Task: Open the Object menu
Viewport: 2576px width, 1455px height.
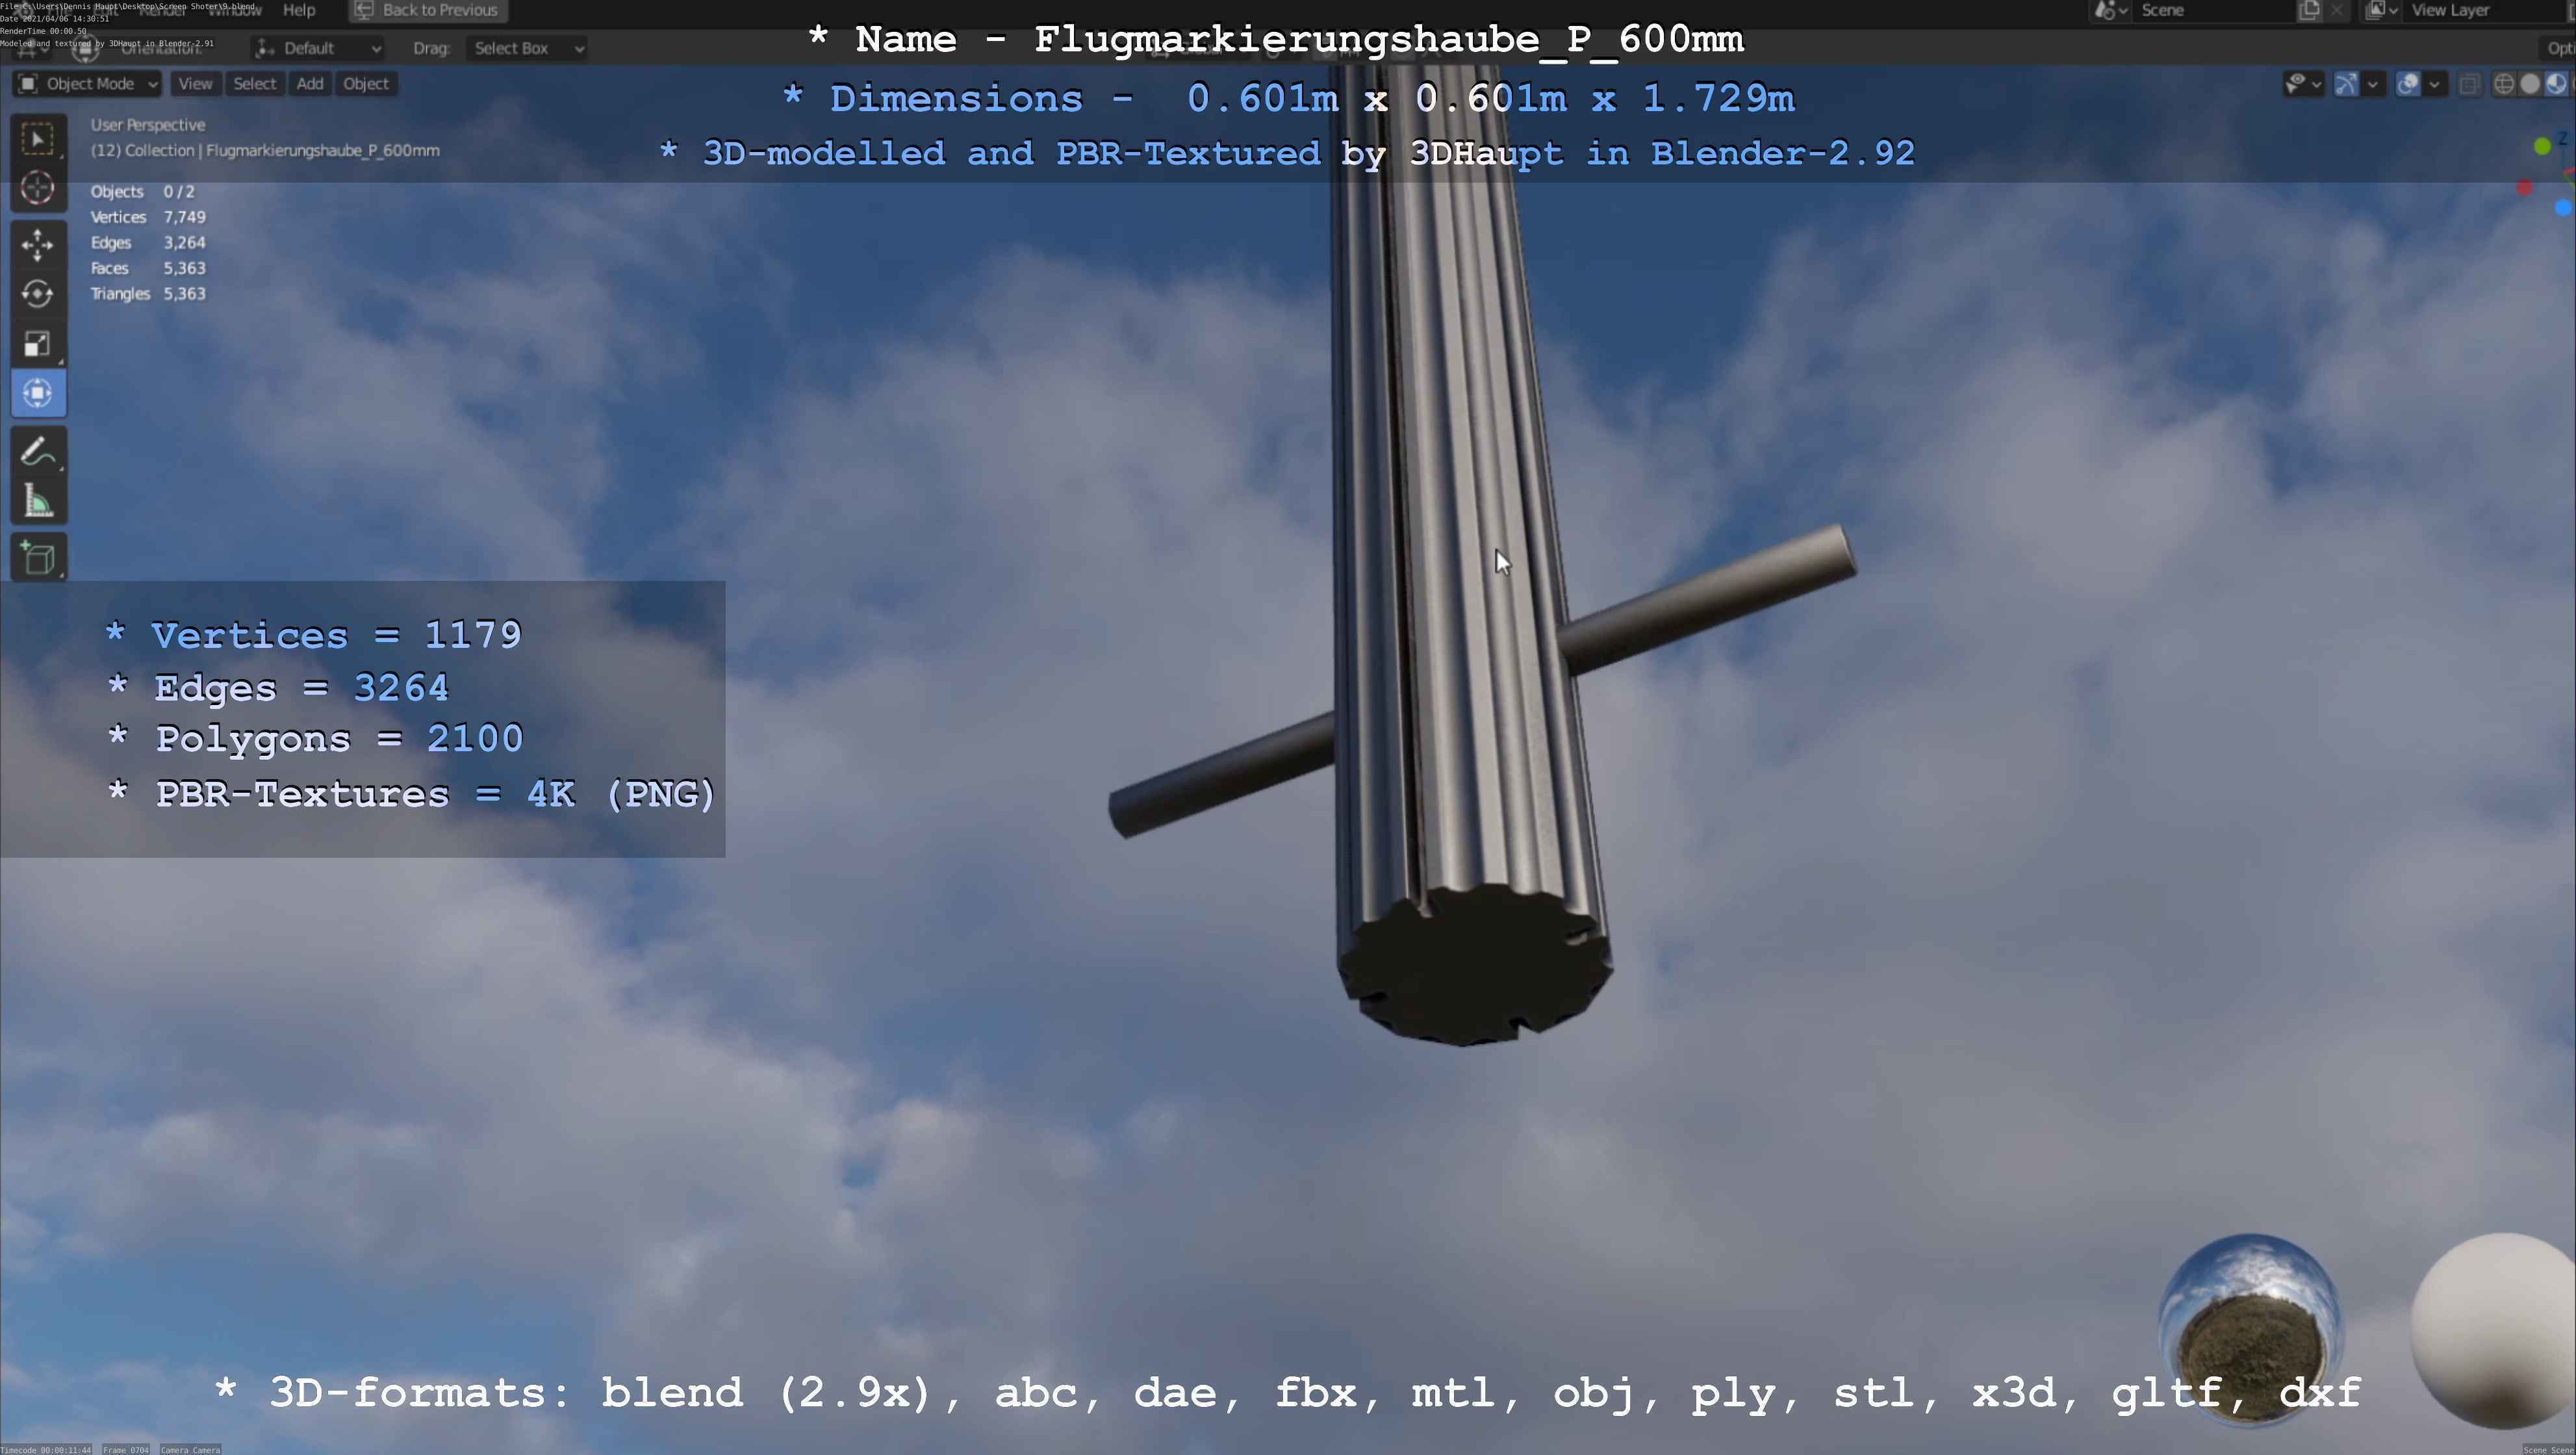Action: 366,84
